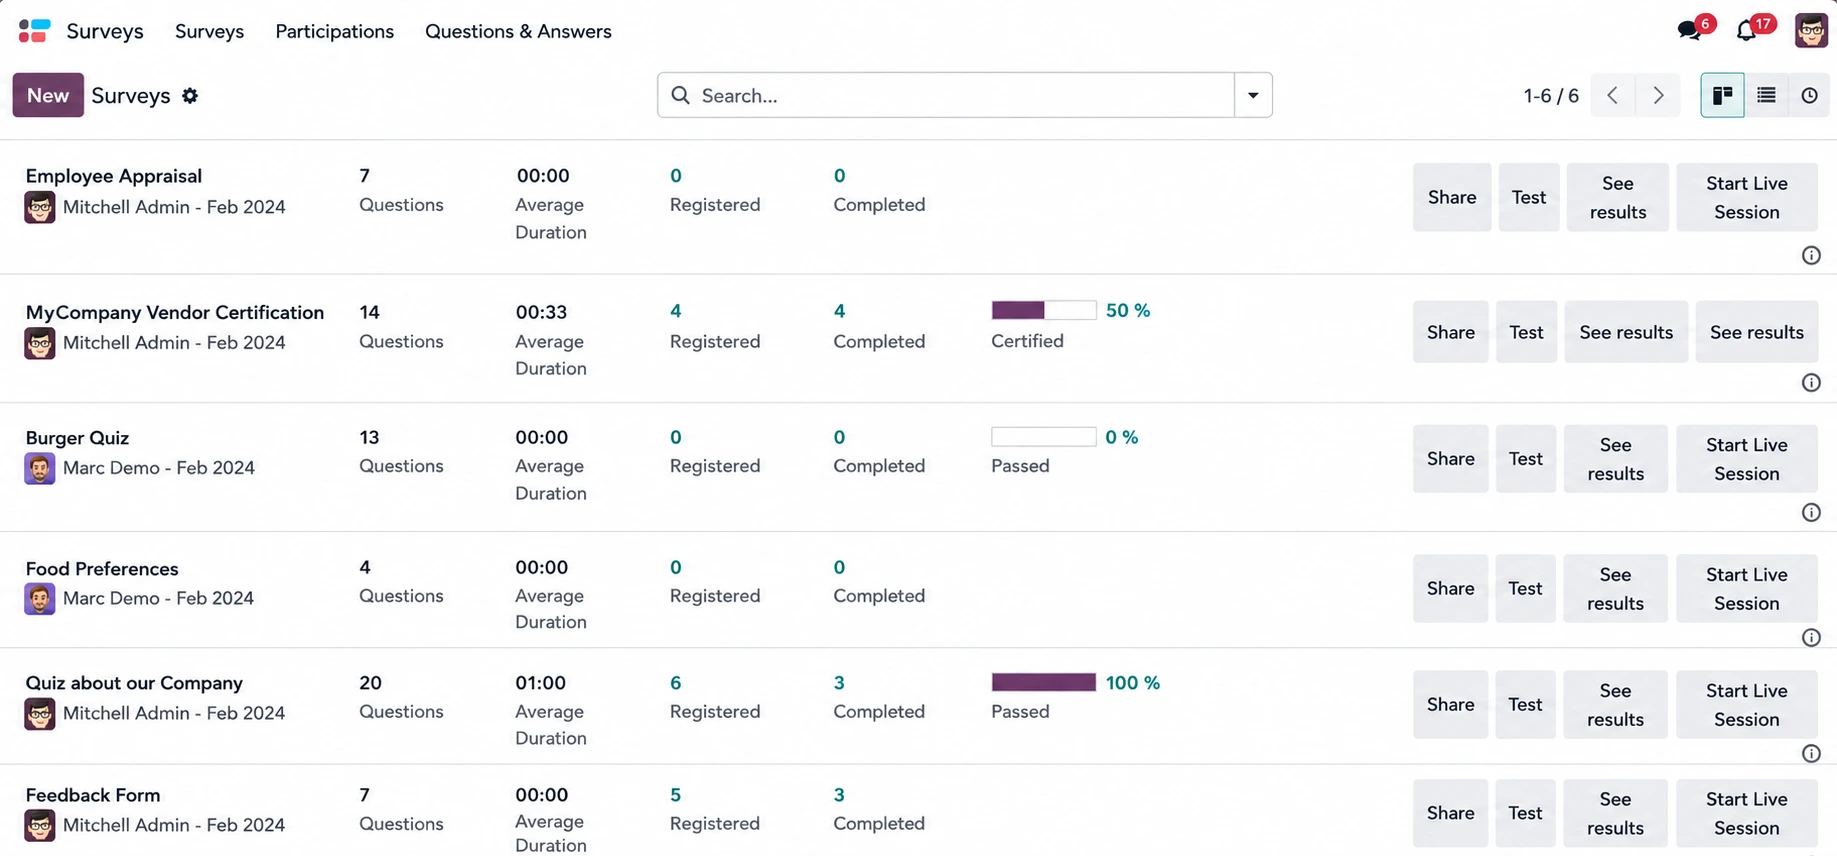This screenshot has height=856, width=1837.
Task: Open the Burger Quiz survey title
Action: (x=77, y=438)
